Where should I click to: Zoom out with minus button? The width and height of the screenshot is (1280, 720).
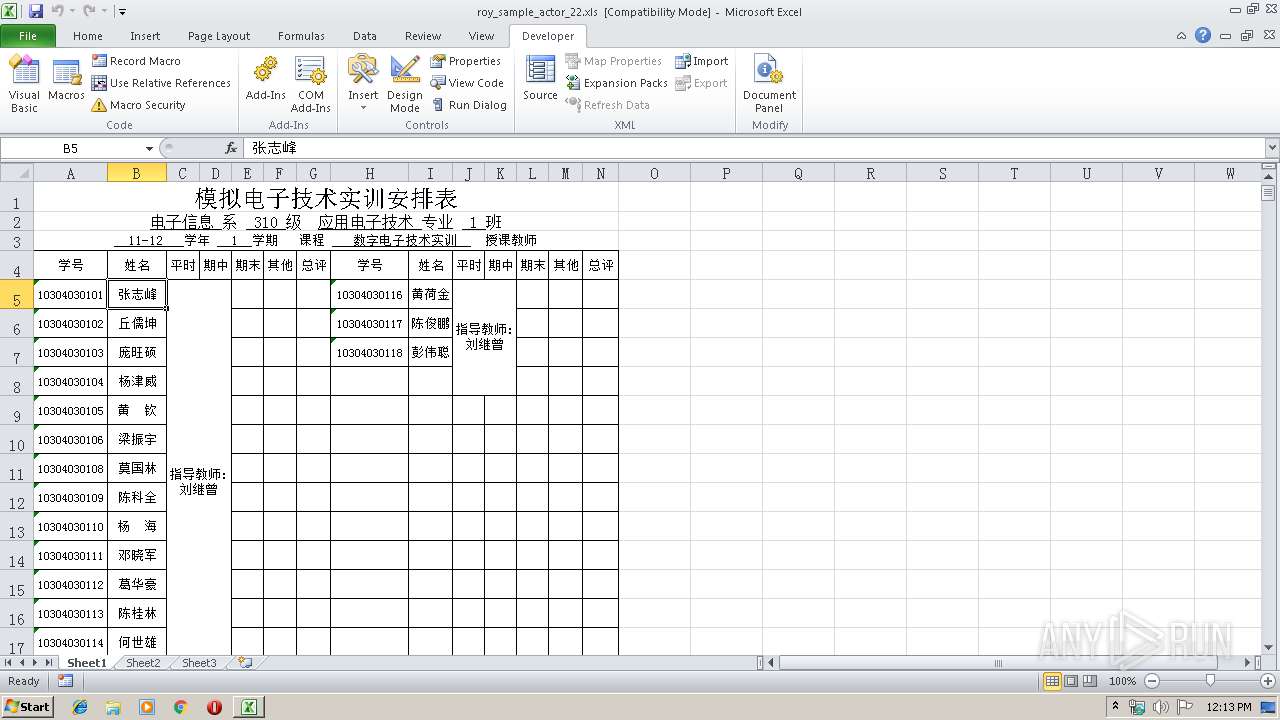(x=1151, y=681)
